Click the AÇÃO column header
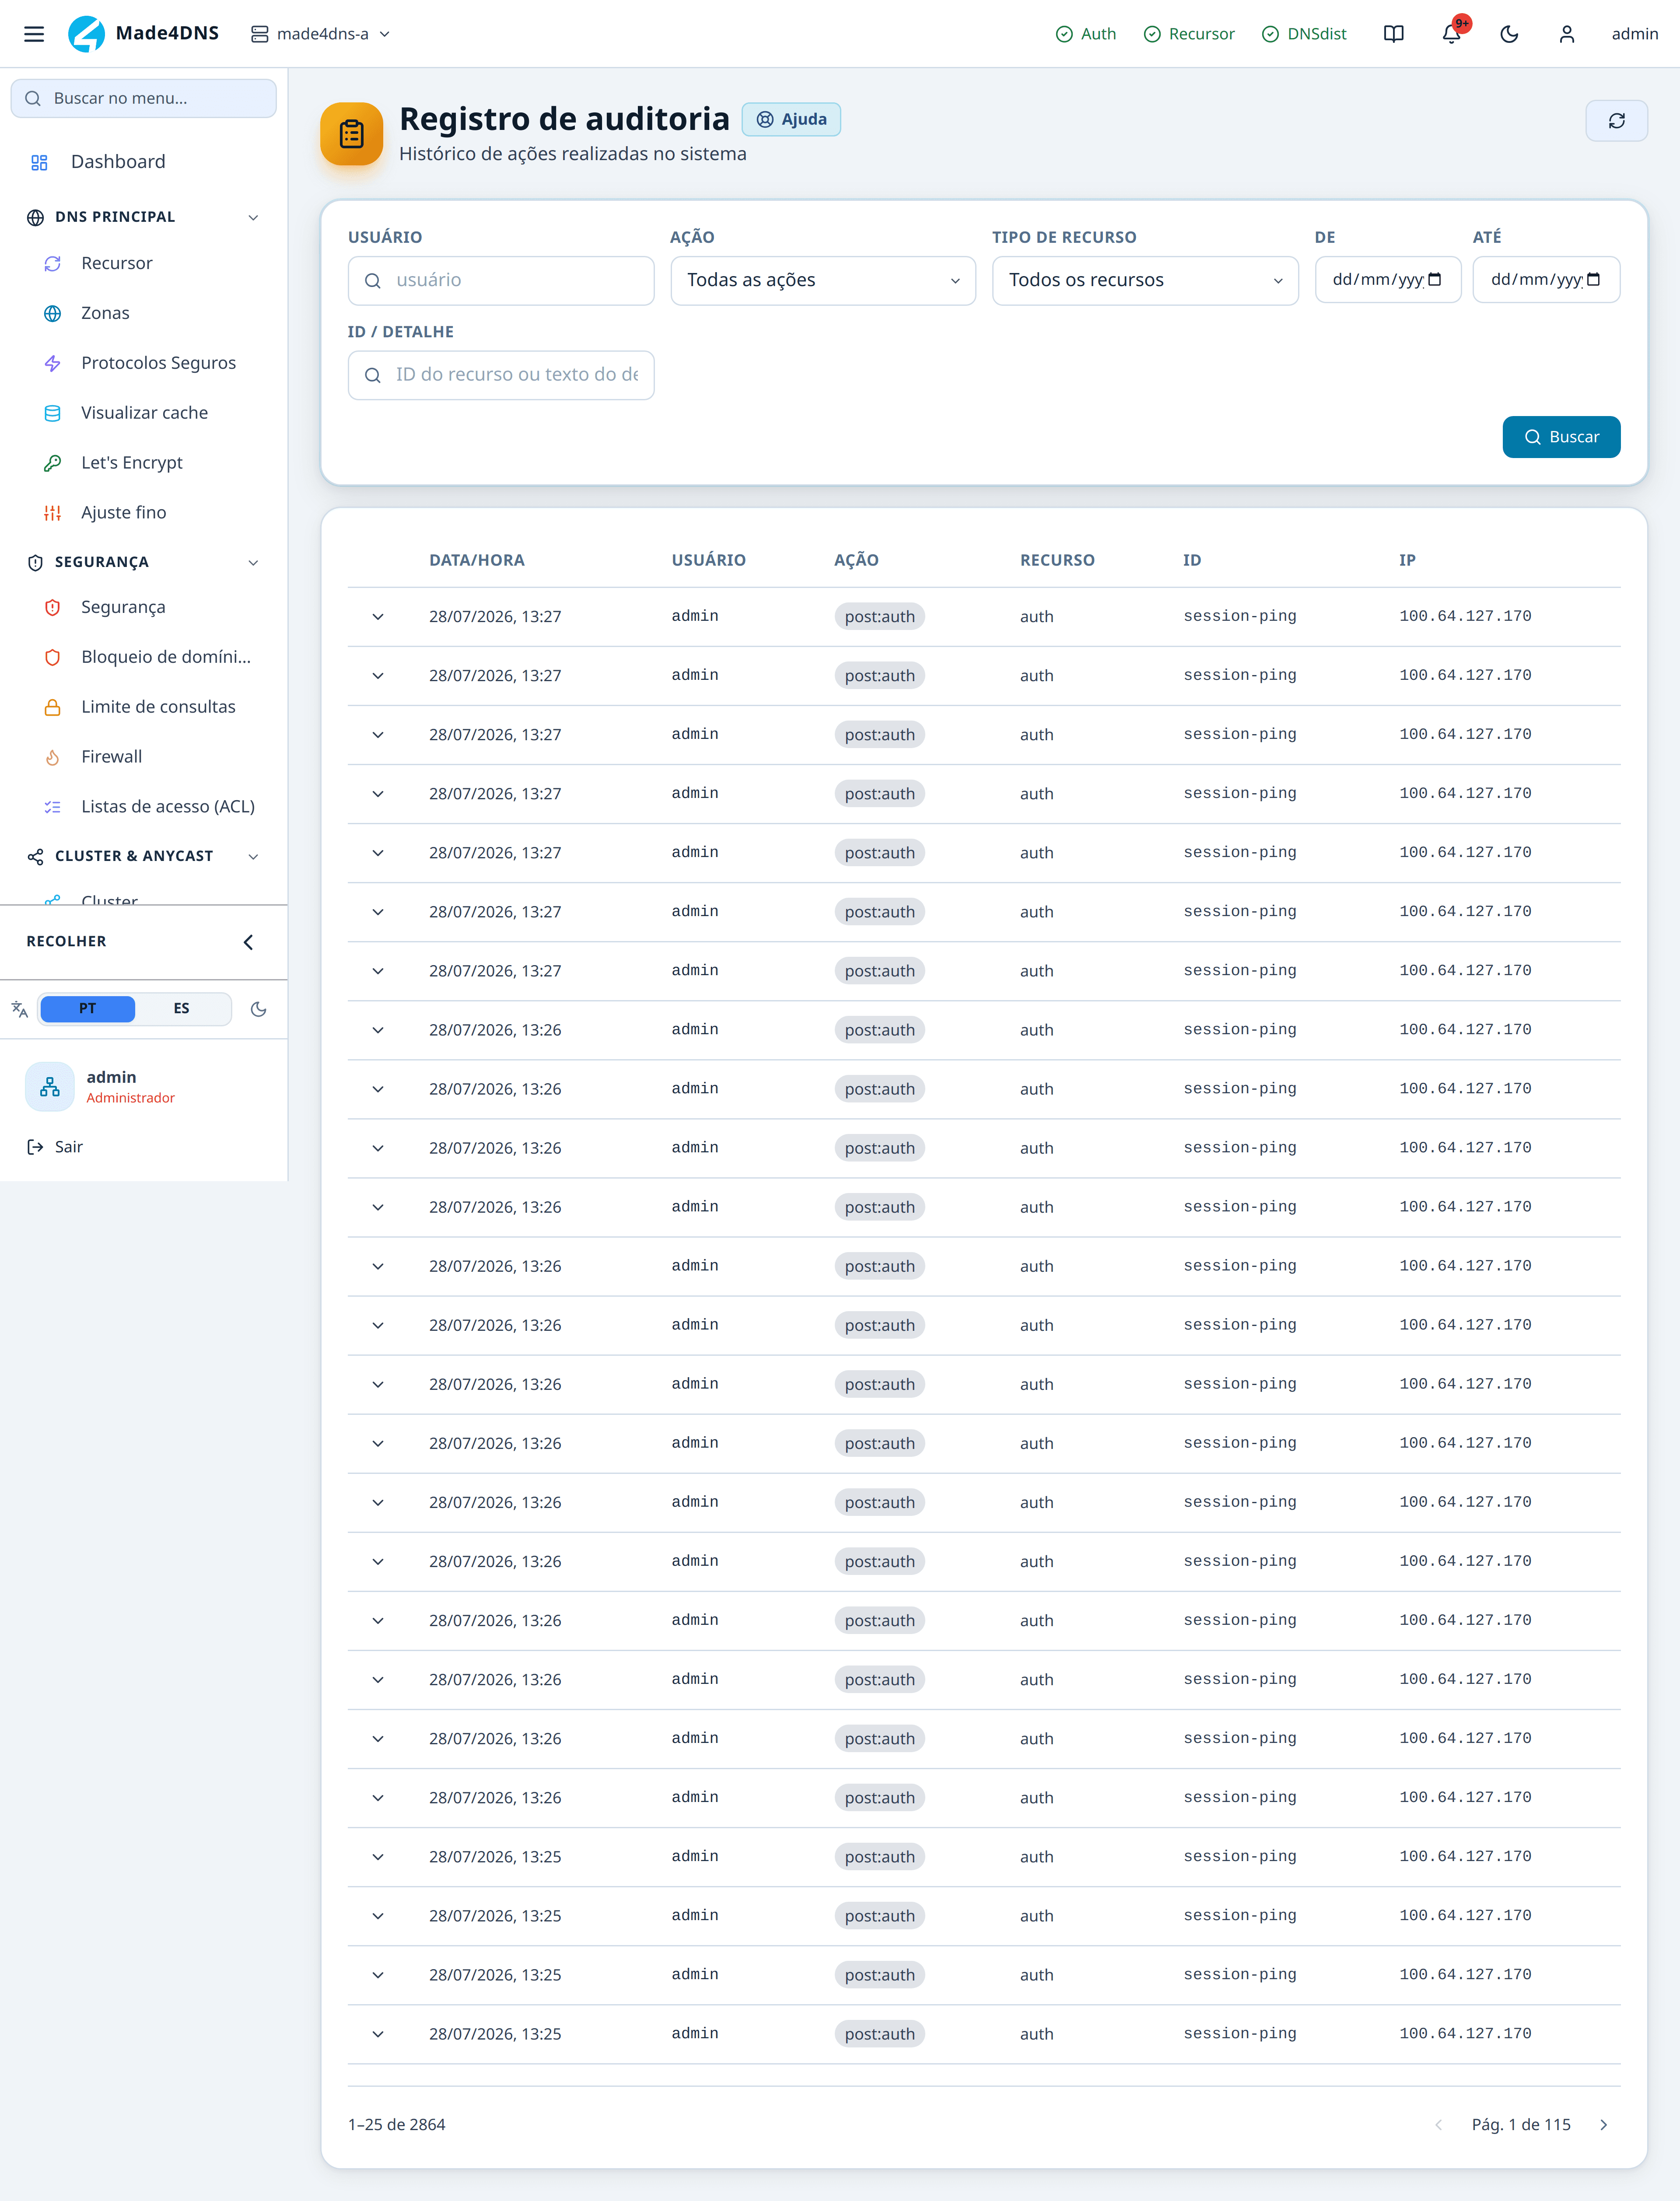This screenshot has width=1680, height=2201. click(856, 560)
